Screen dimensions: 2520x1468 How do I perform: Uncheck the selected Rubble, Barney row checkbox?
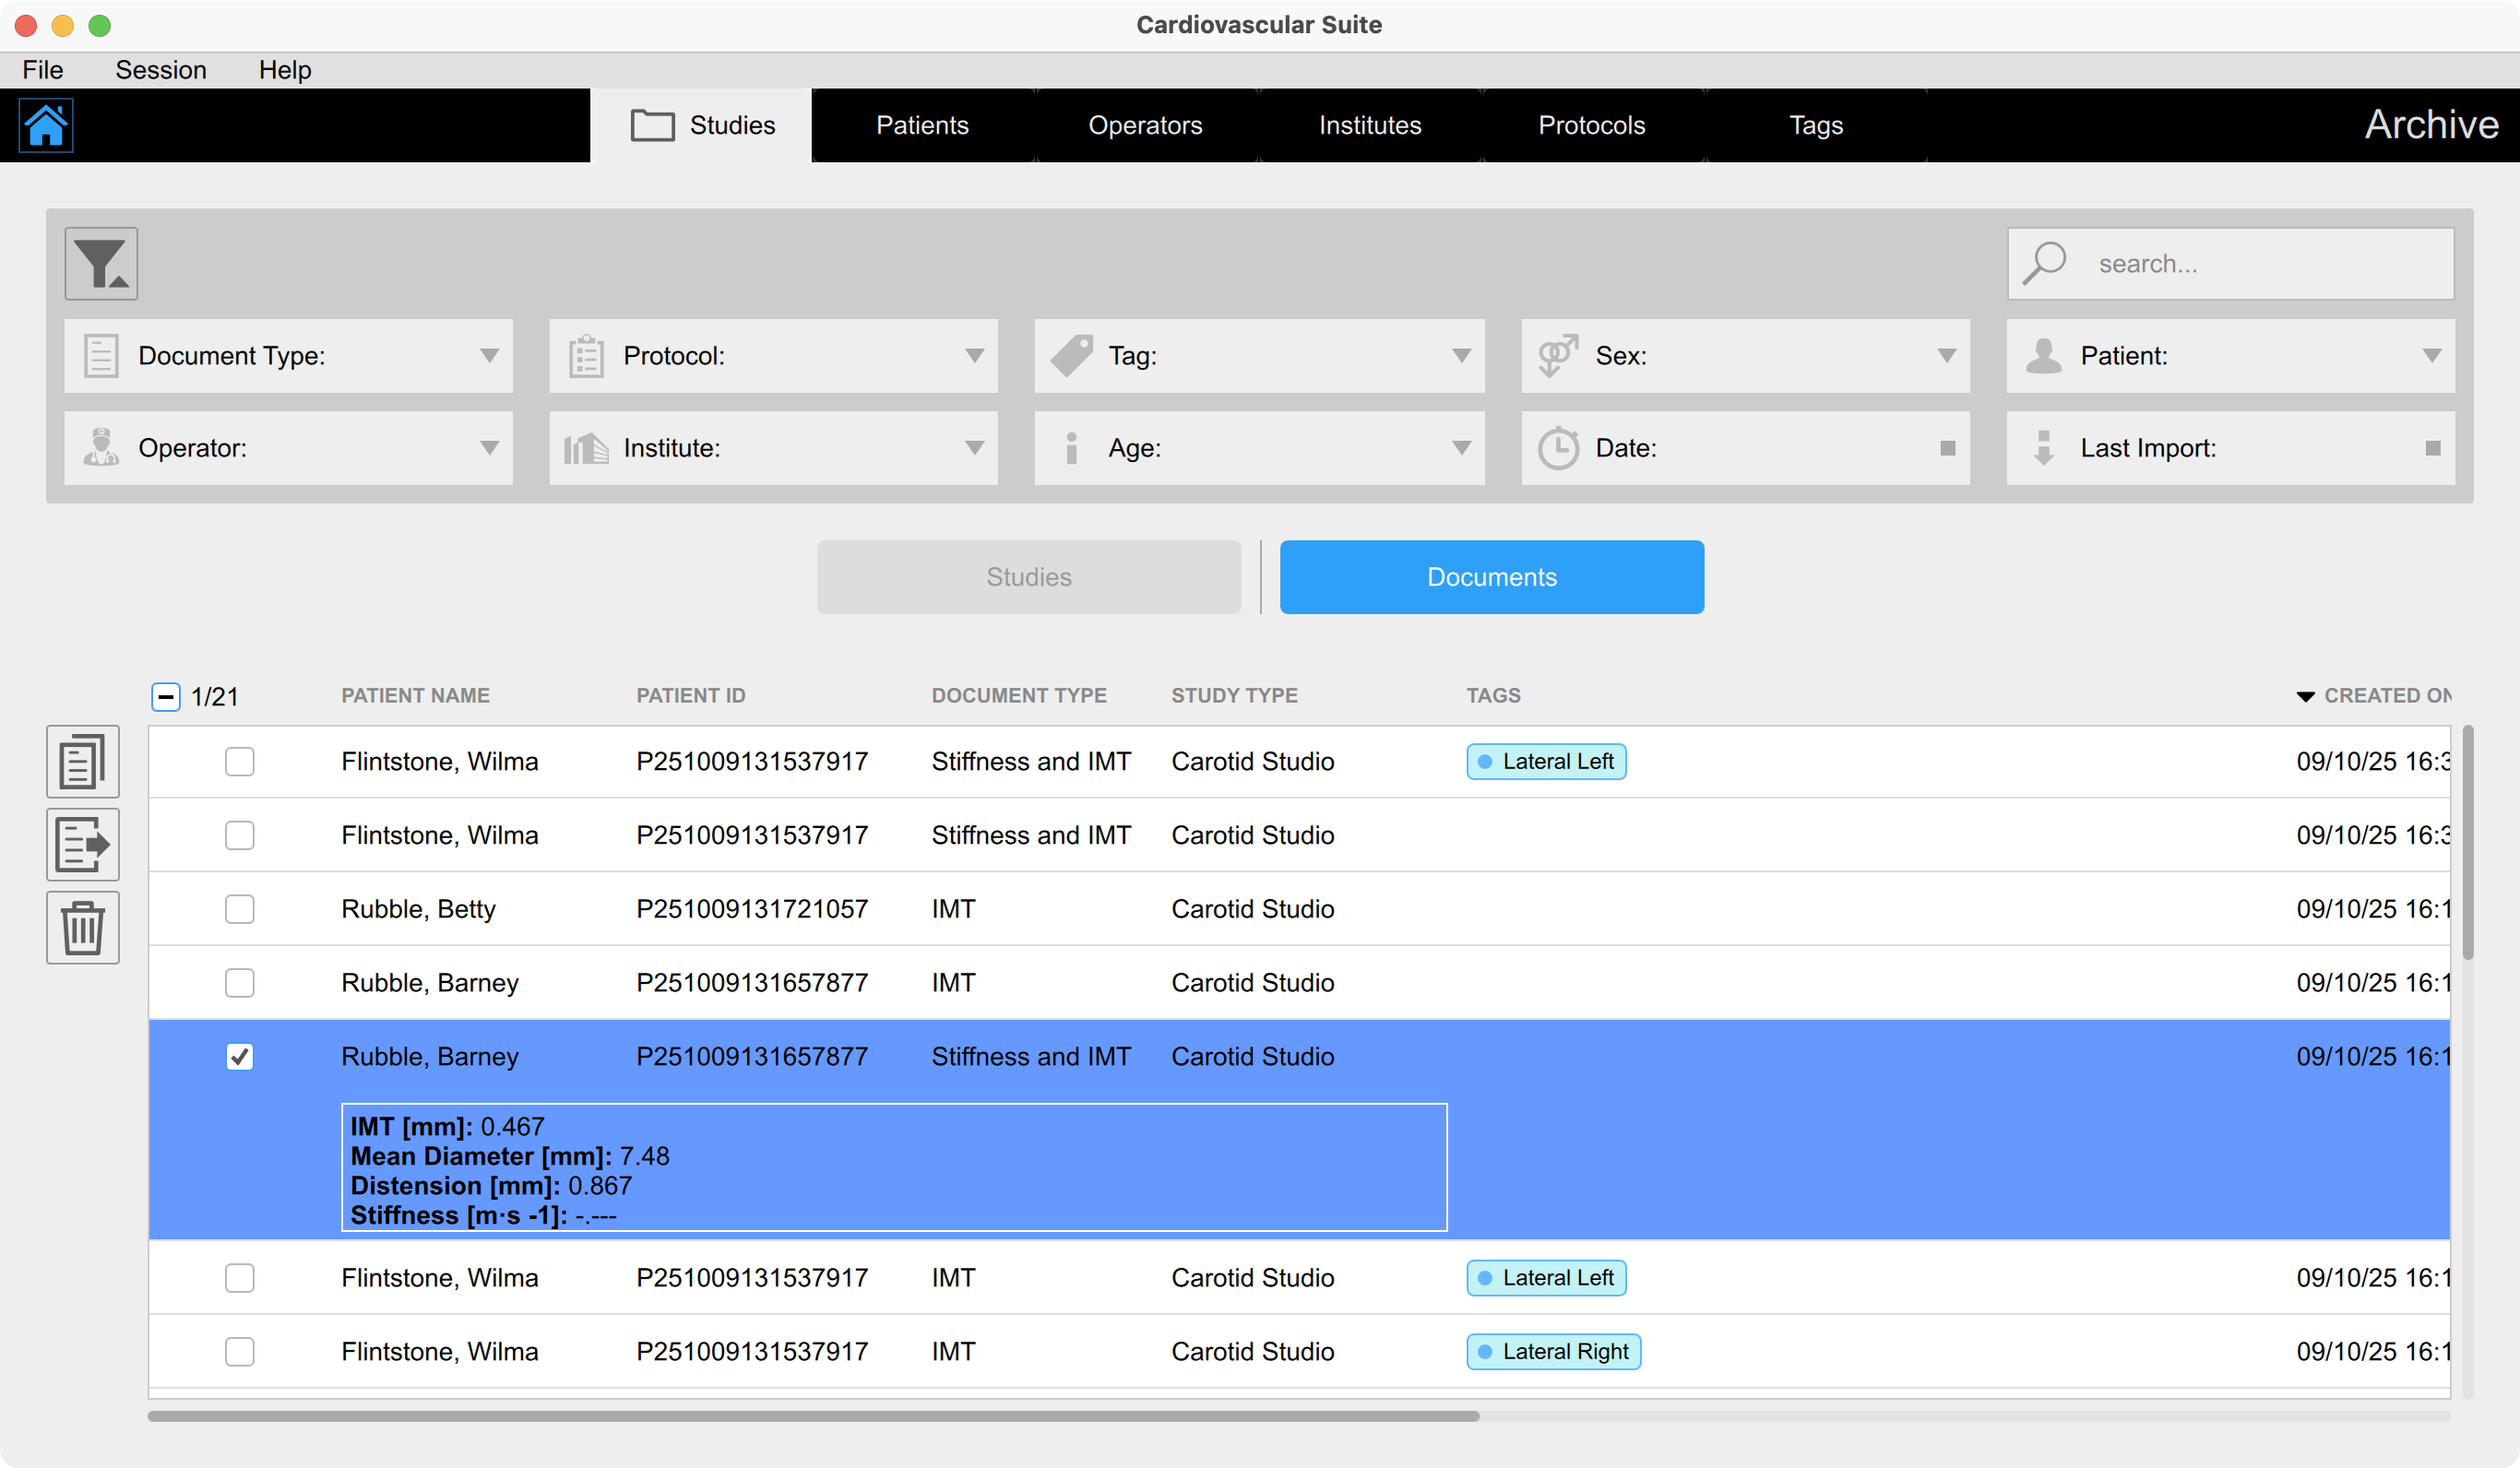click(239, 1055)
